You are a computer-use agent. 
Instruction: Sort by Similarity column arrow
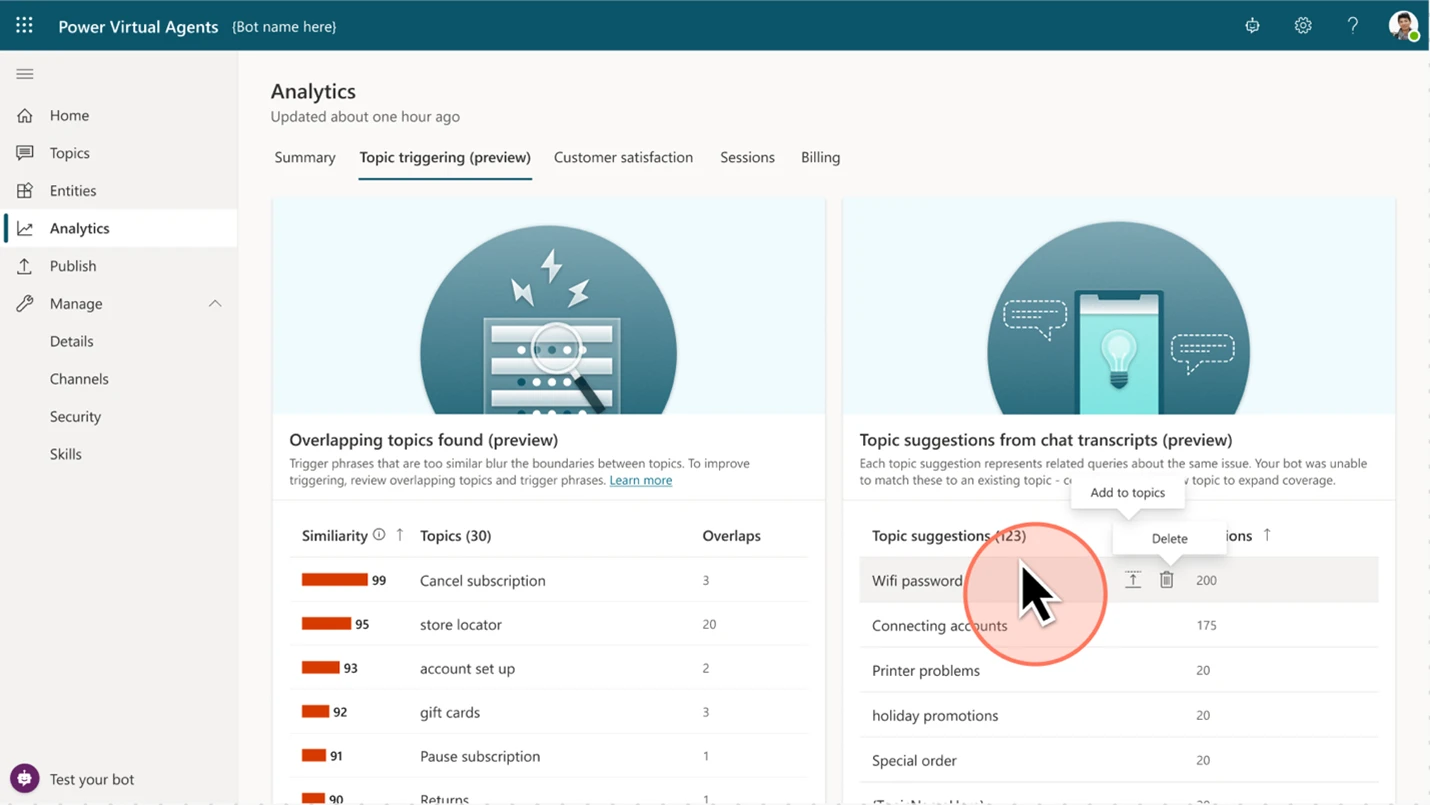click(x=400, y=535)
